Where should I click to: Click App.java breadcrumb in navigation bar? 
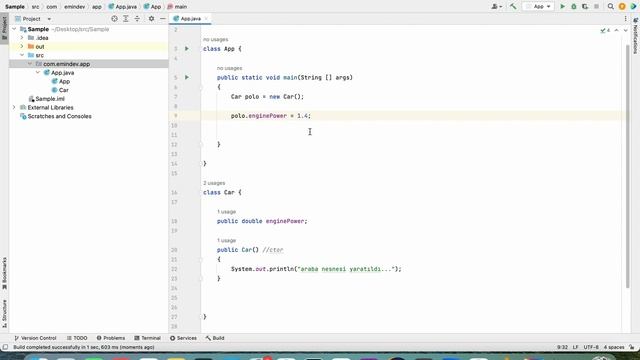123,7
